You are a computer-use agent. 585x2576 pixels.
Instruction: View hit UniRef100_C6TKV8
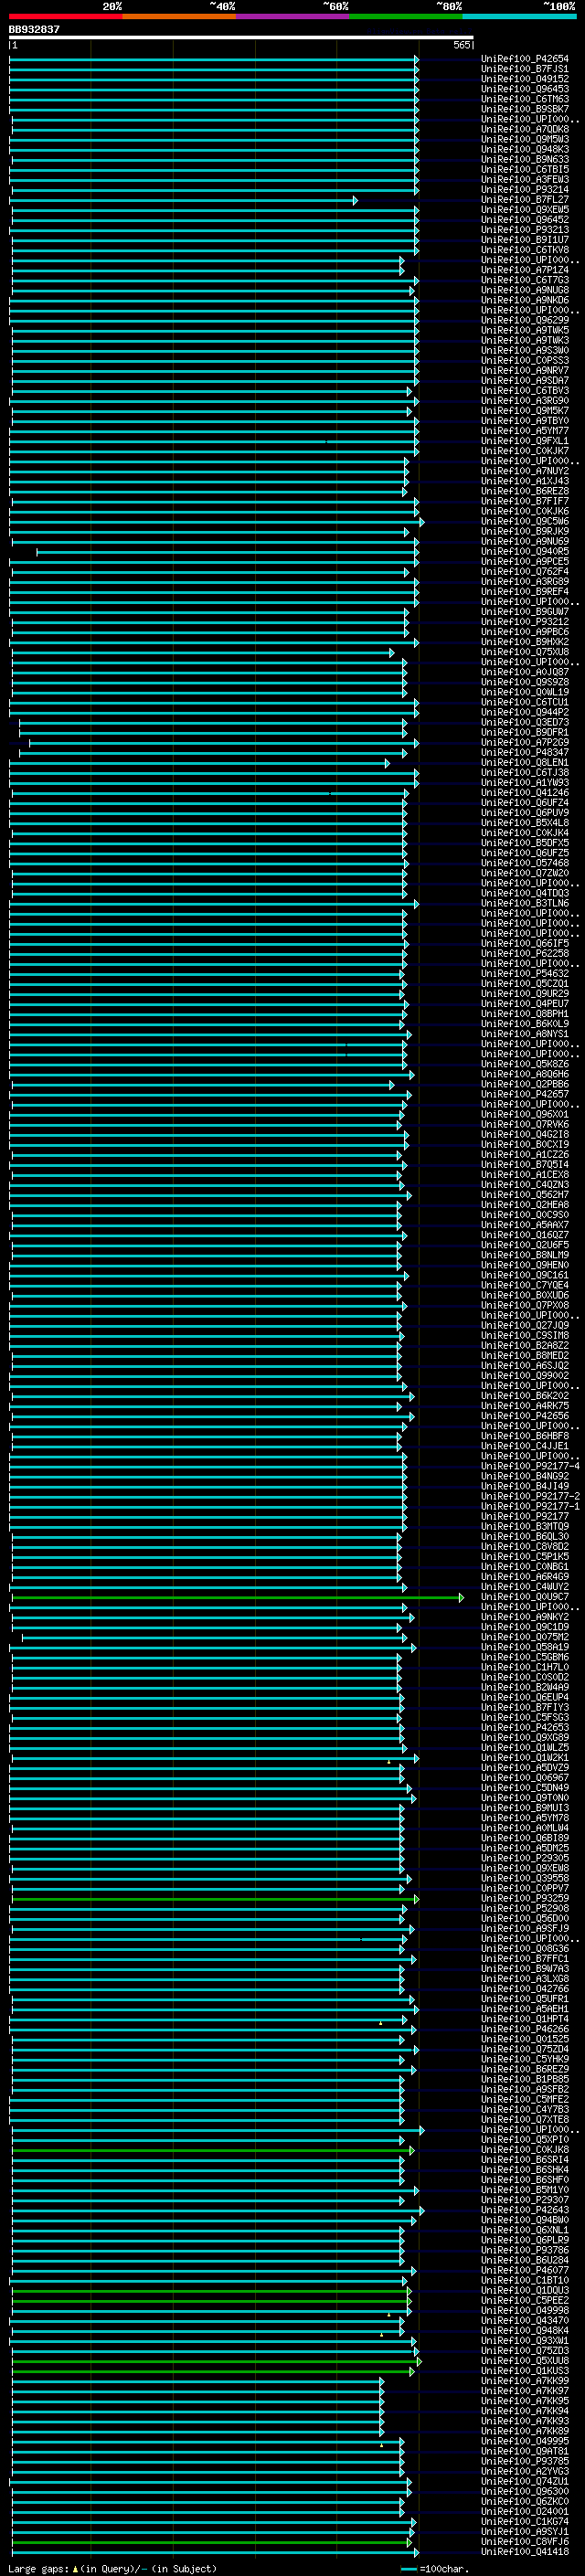525,250
